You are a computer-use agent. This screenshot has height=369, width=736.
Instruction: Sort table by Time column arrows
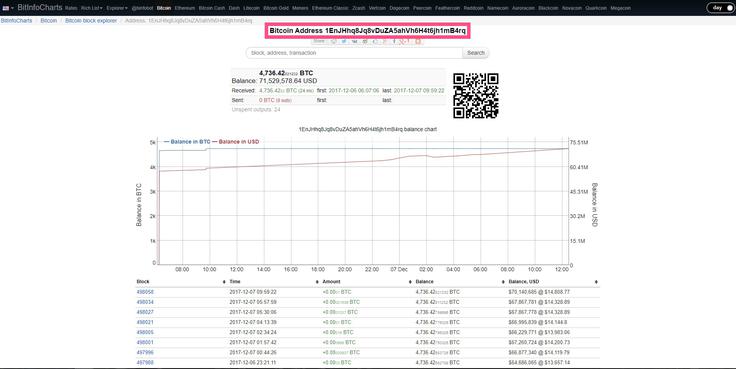pos(316,282)
